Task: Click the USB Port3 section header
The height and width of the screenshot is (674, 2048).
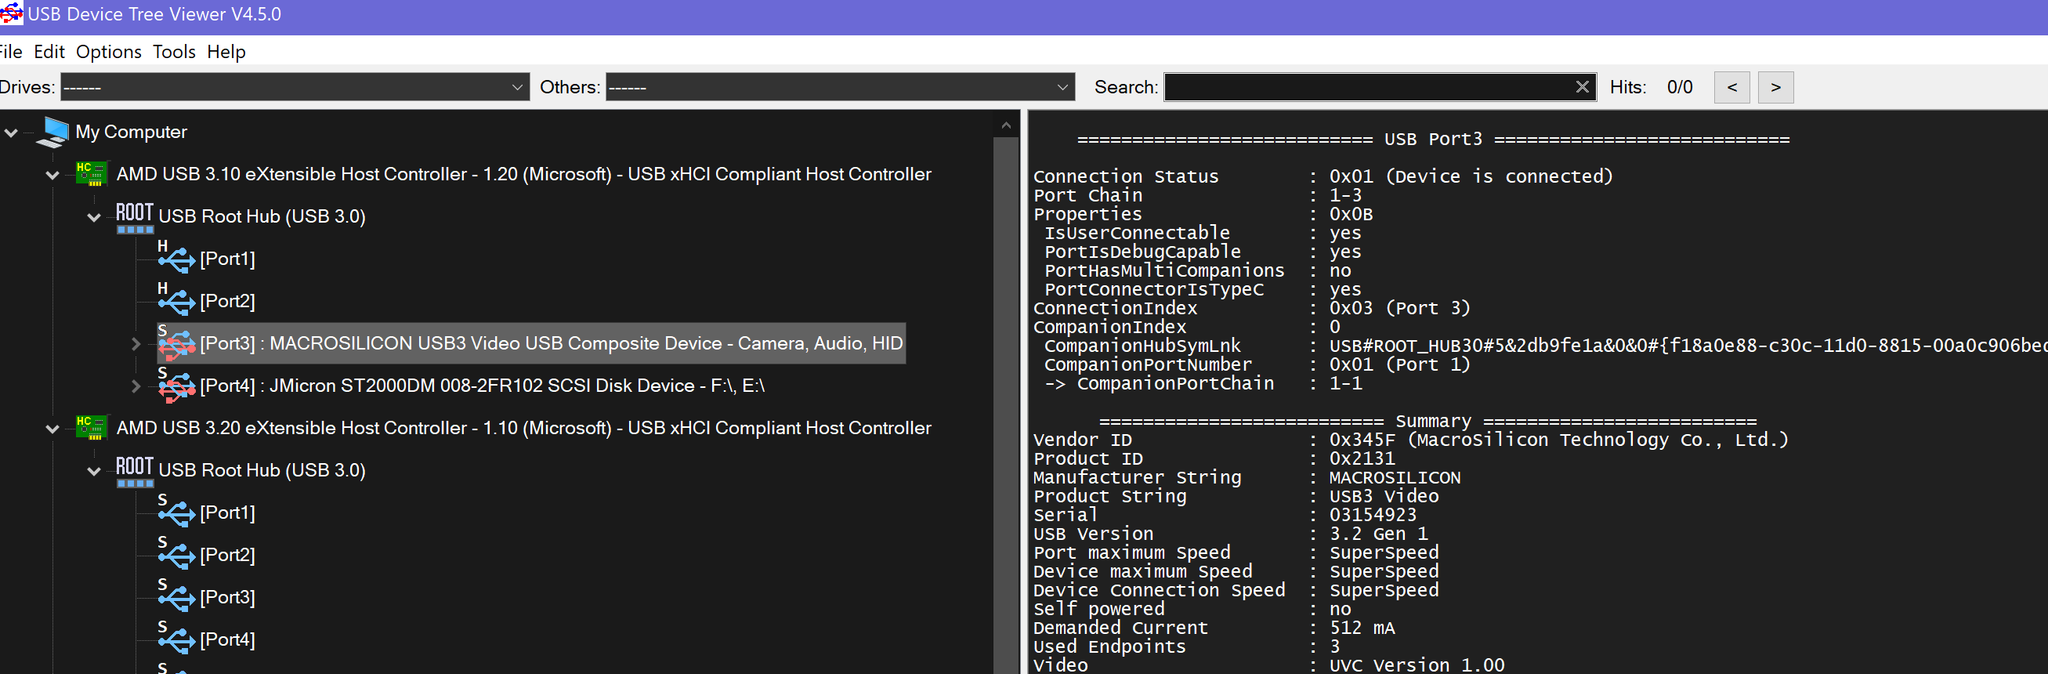Action: click(1433, 139)
